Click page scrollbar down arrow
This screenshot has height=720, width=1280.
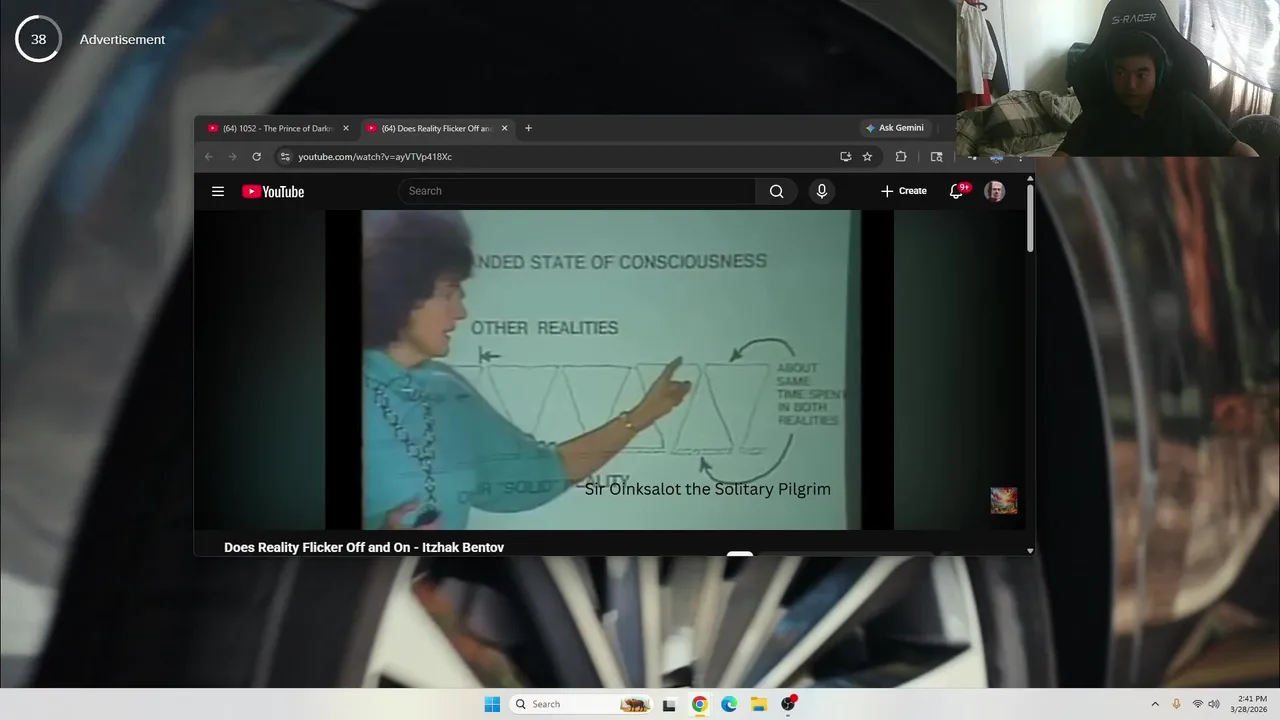pos(1030,550)
